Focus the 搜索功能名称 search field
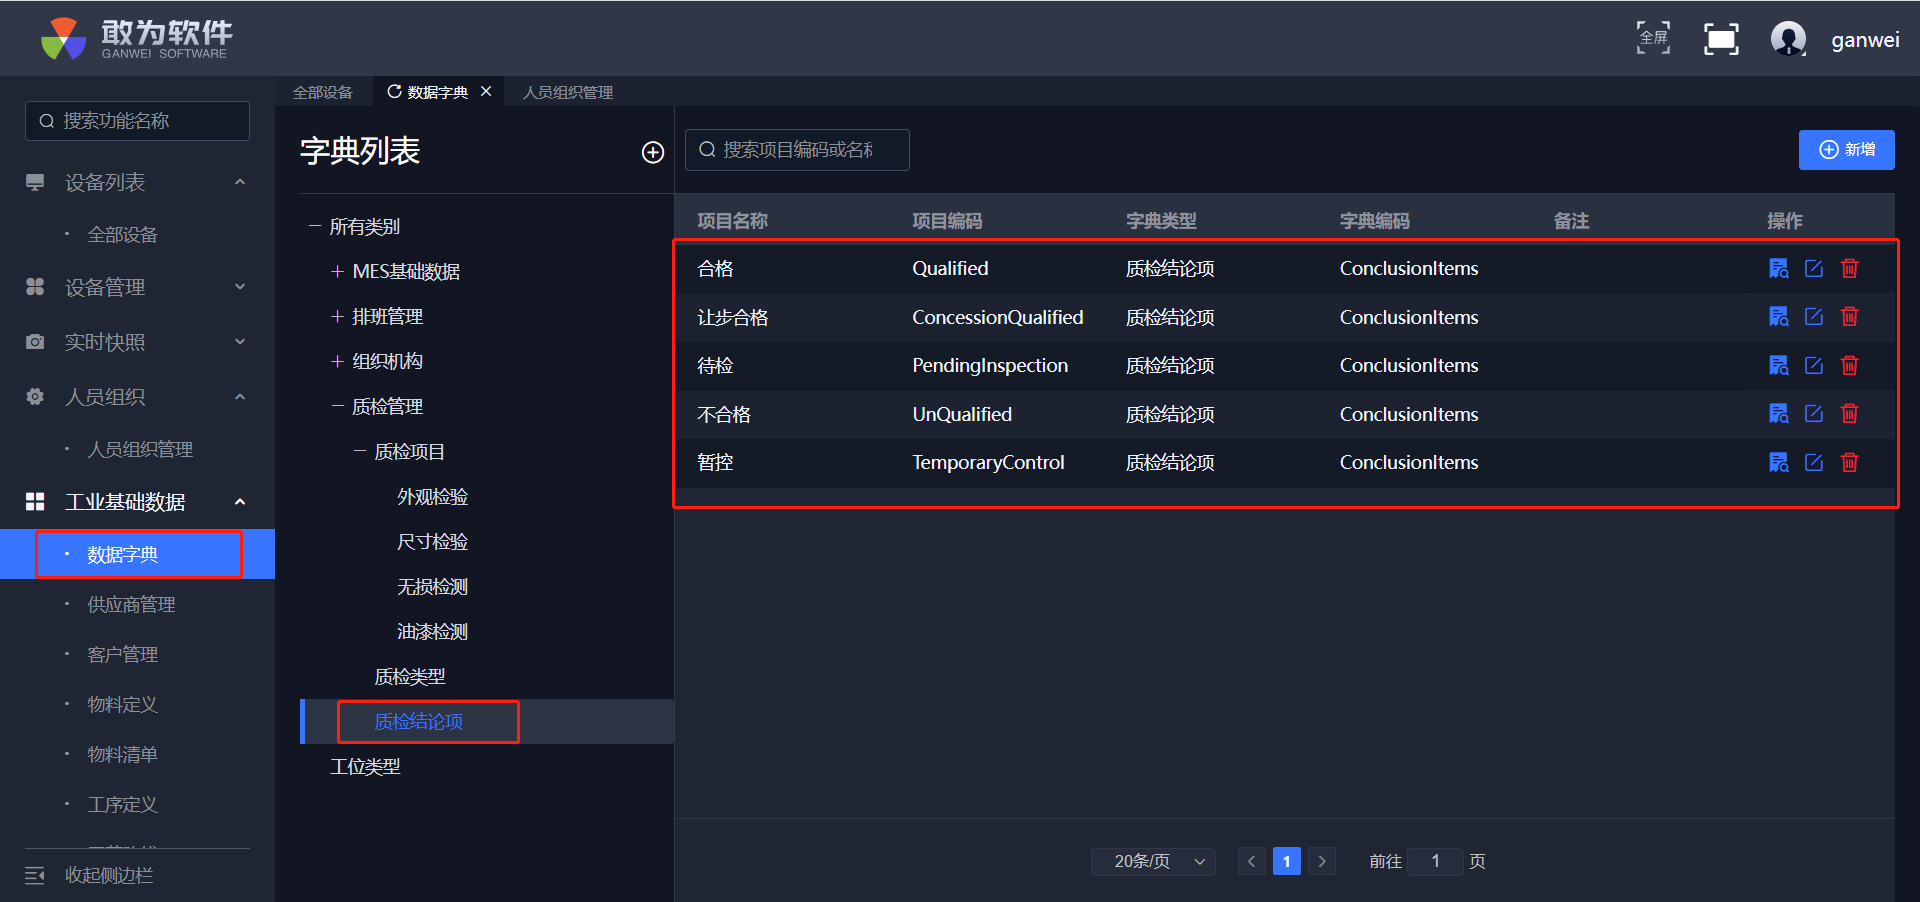Image resolution: width=1920 pixels, height=902 pixels. [137, 121]
